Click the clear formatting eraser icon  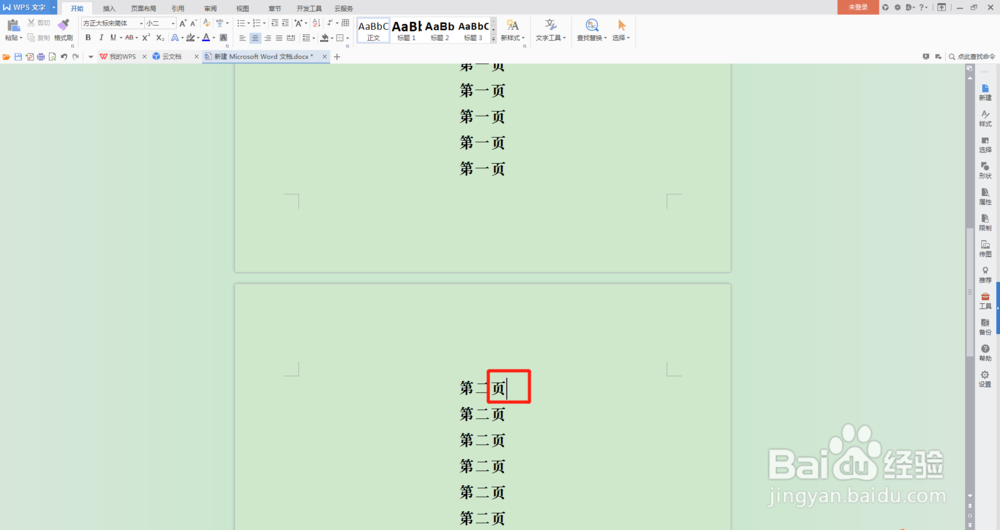tap(207, 23)
